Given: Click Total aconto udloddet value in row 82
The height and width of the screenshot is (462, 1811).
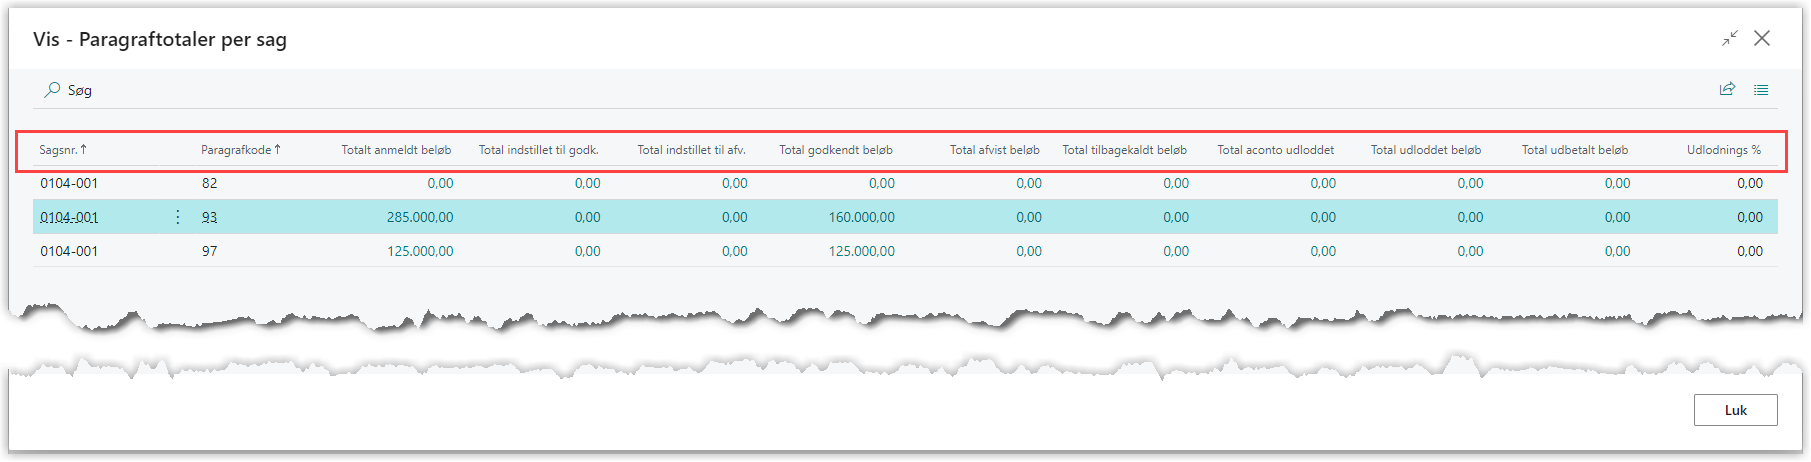Looking at the screenshot, I should (1323, 183).
